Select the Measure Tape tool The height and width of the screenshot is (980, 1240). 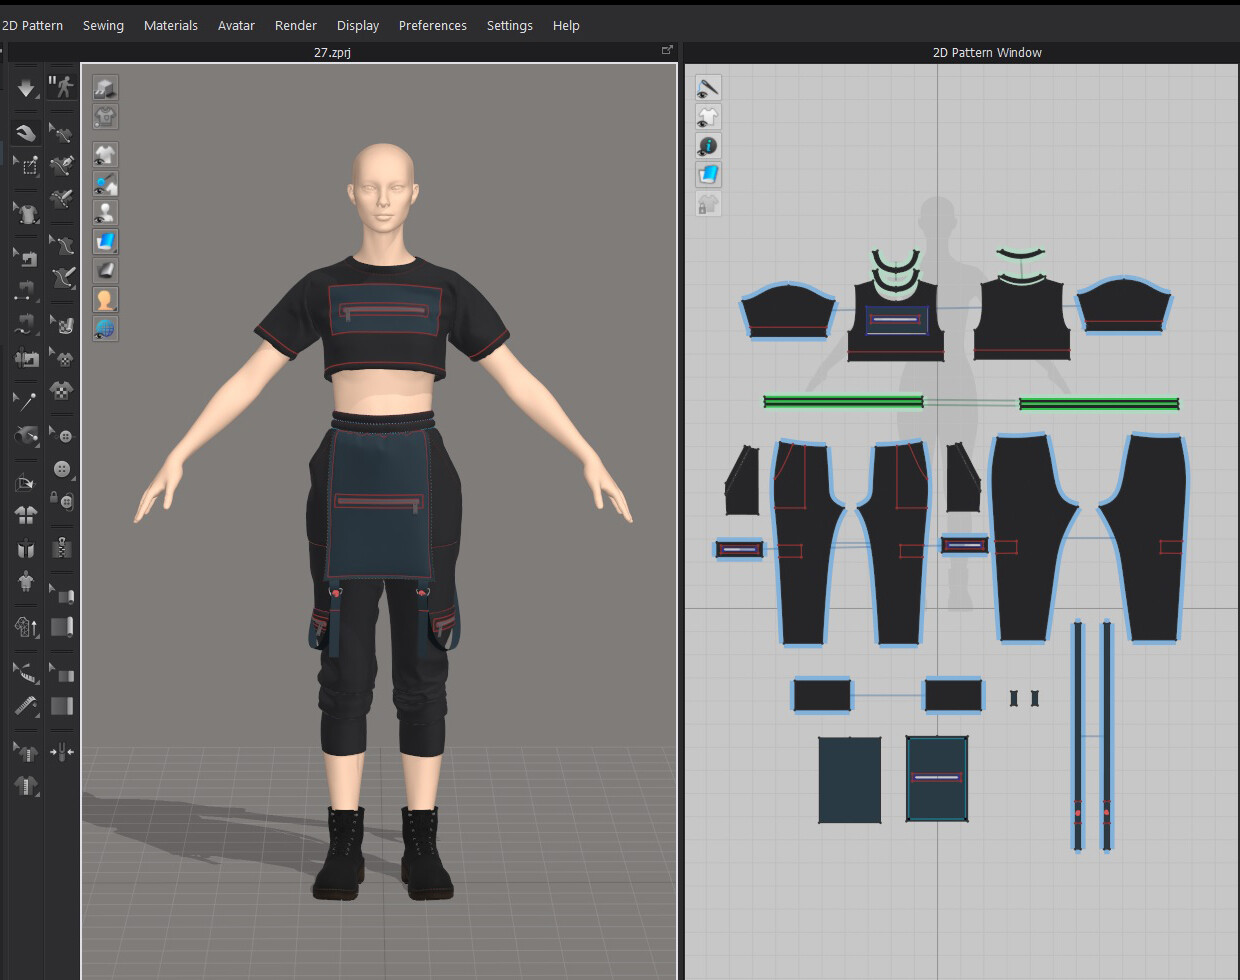point(25,707)
